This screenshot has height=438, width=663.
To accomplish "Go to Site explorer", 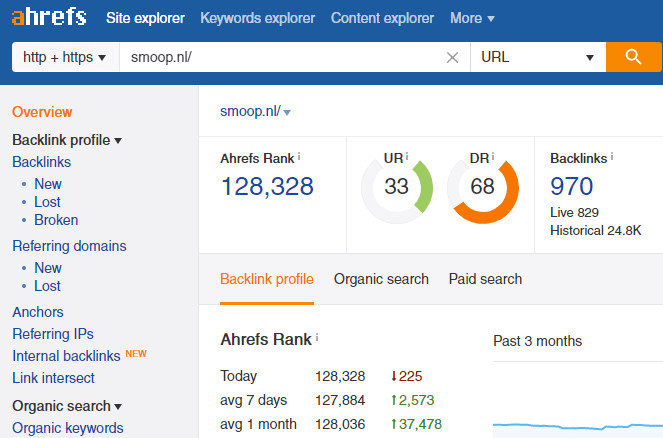I will (x=145, y=18).
